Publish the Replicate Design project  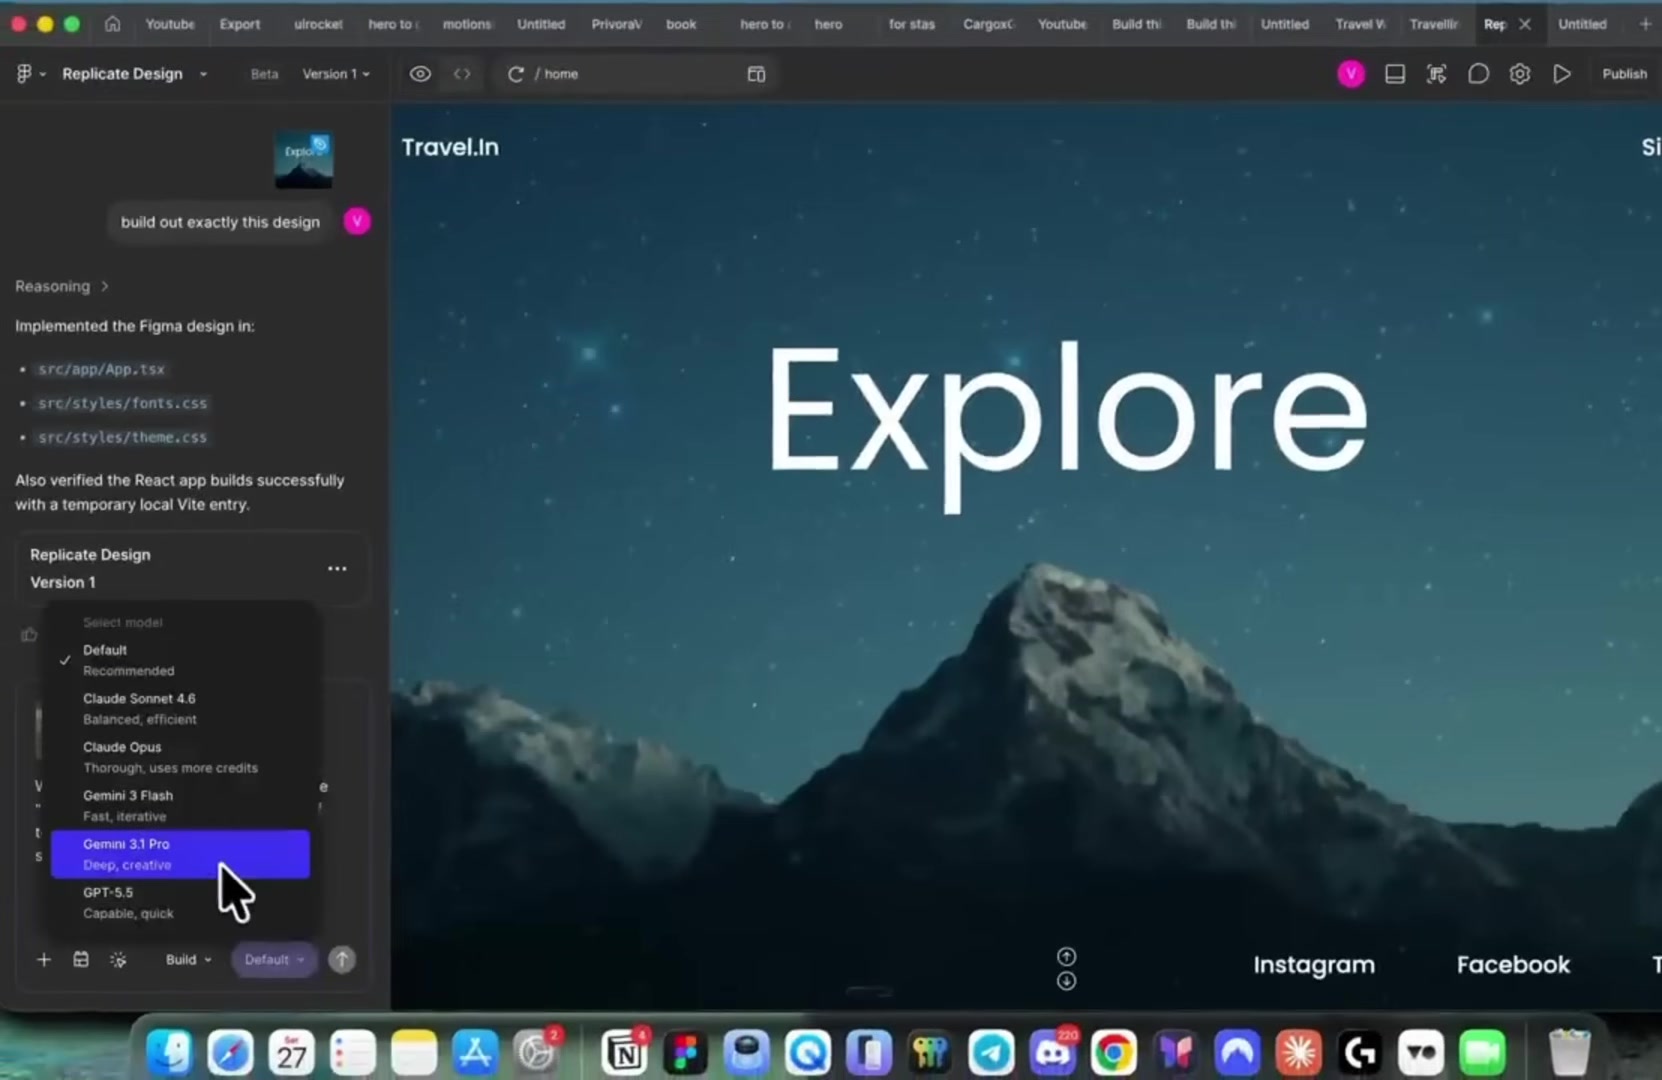click(1624, 74)
